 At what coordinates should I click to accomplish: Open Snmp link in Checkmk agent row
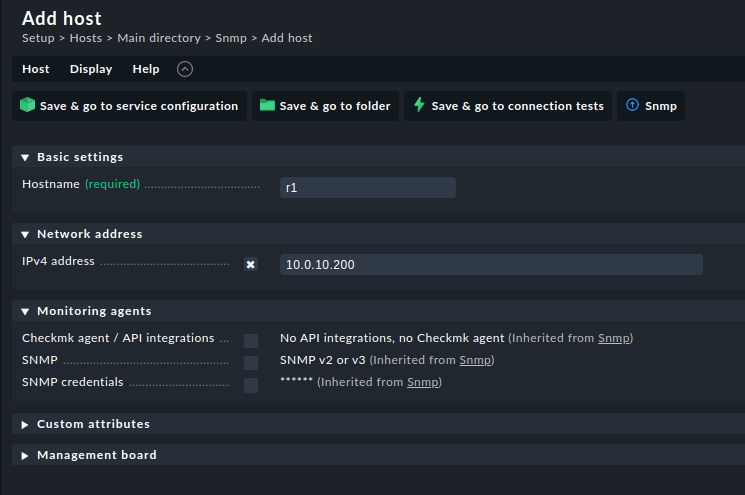613,338
